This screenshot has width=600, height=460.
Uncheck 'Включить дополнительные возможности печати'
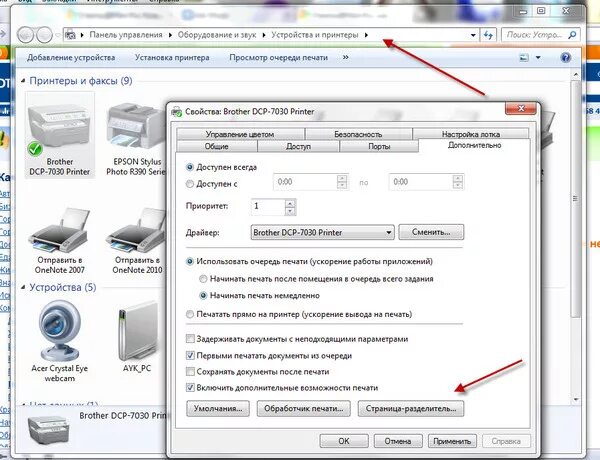[190, 388]
